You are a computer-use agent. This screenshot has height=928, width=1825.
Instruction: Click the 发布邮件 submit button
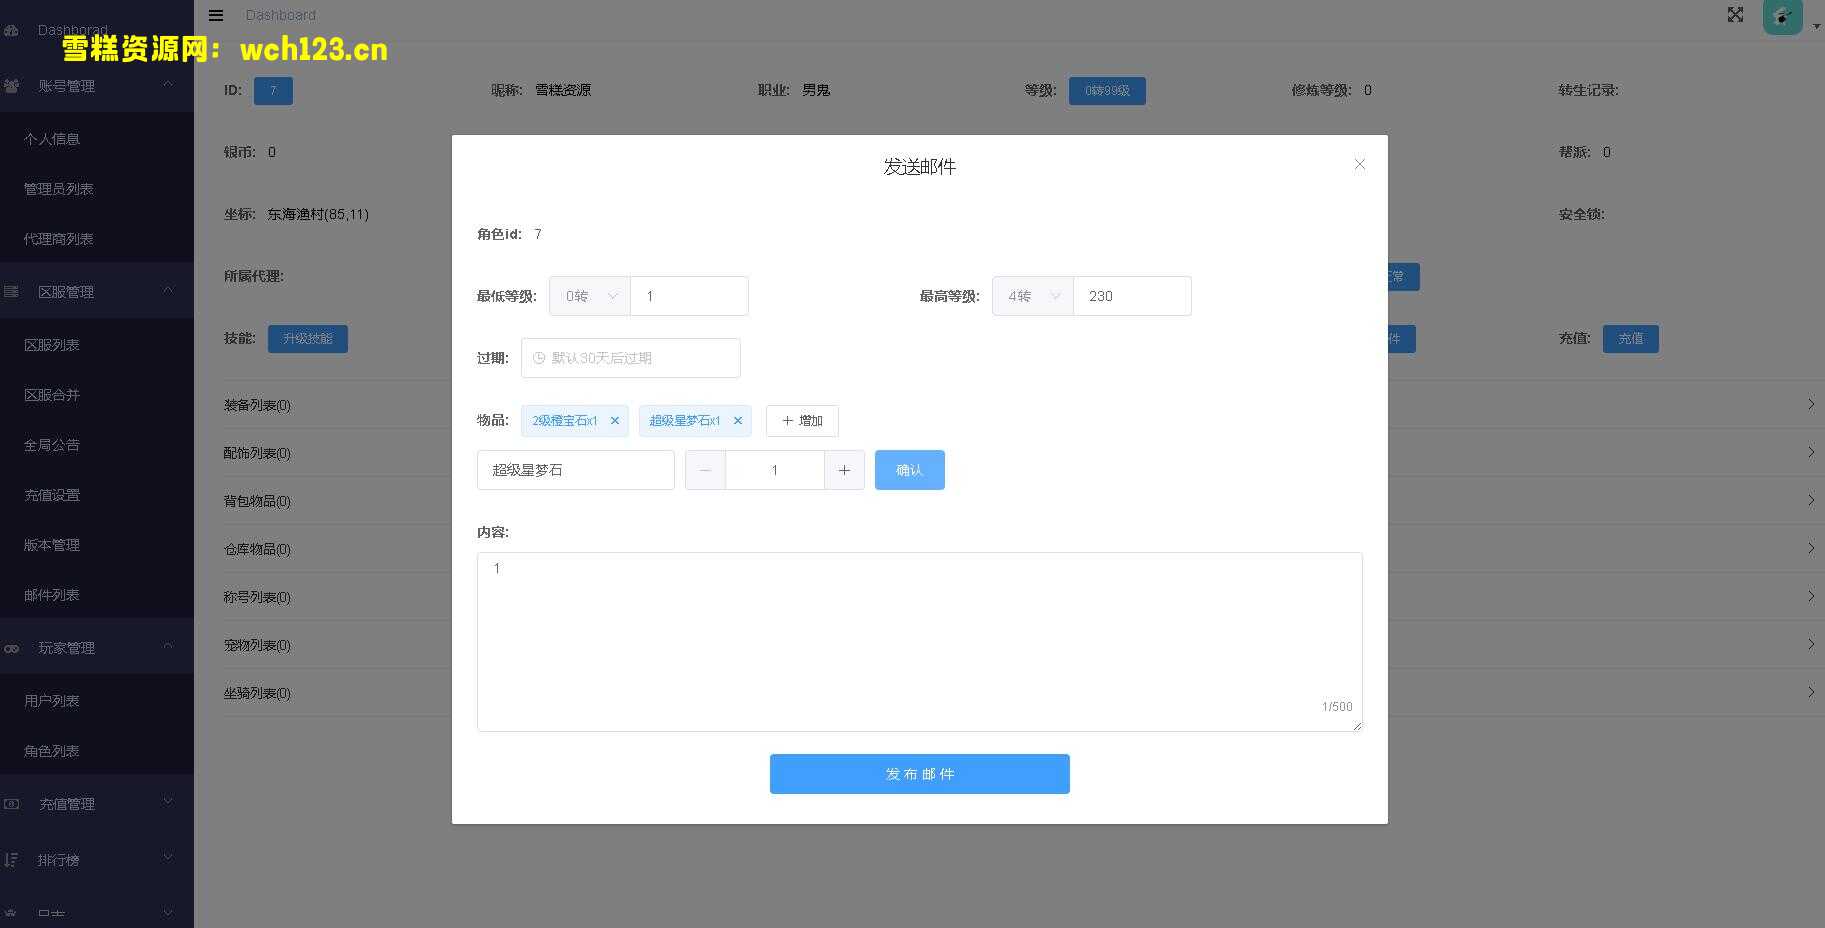[920, 774]
